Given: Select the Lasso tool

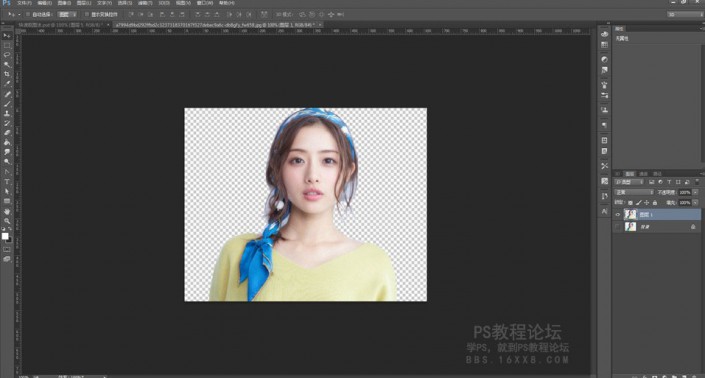Looking at the screenshot, I should tap(7, 55).
